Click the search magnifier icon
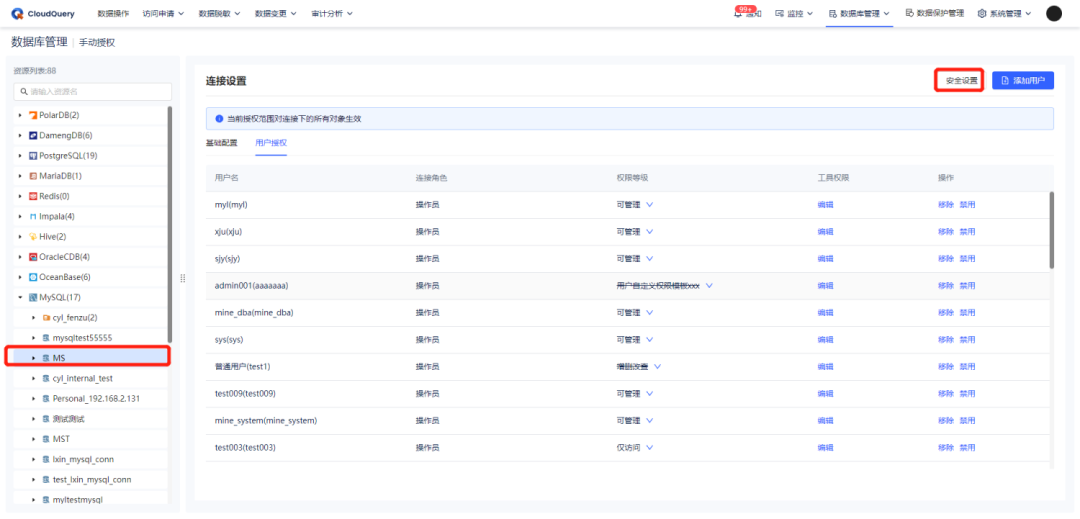This screenshot has height=519, width=1080. pyautogui.click(x=24, y=92)
